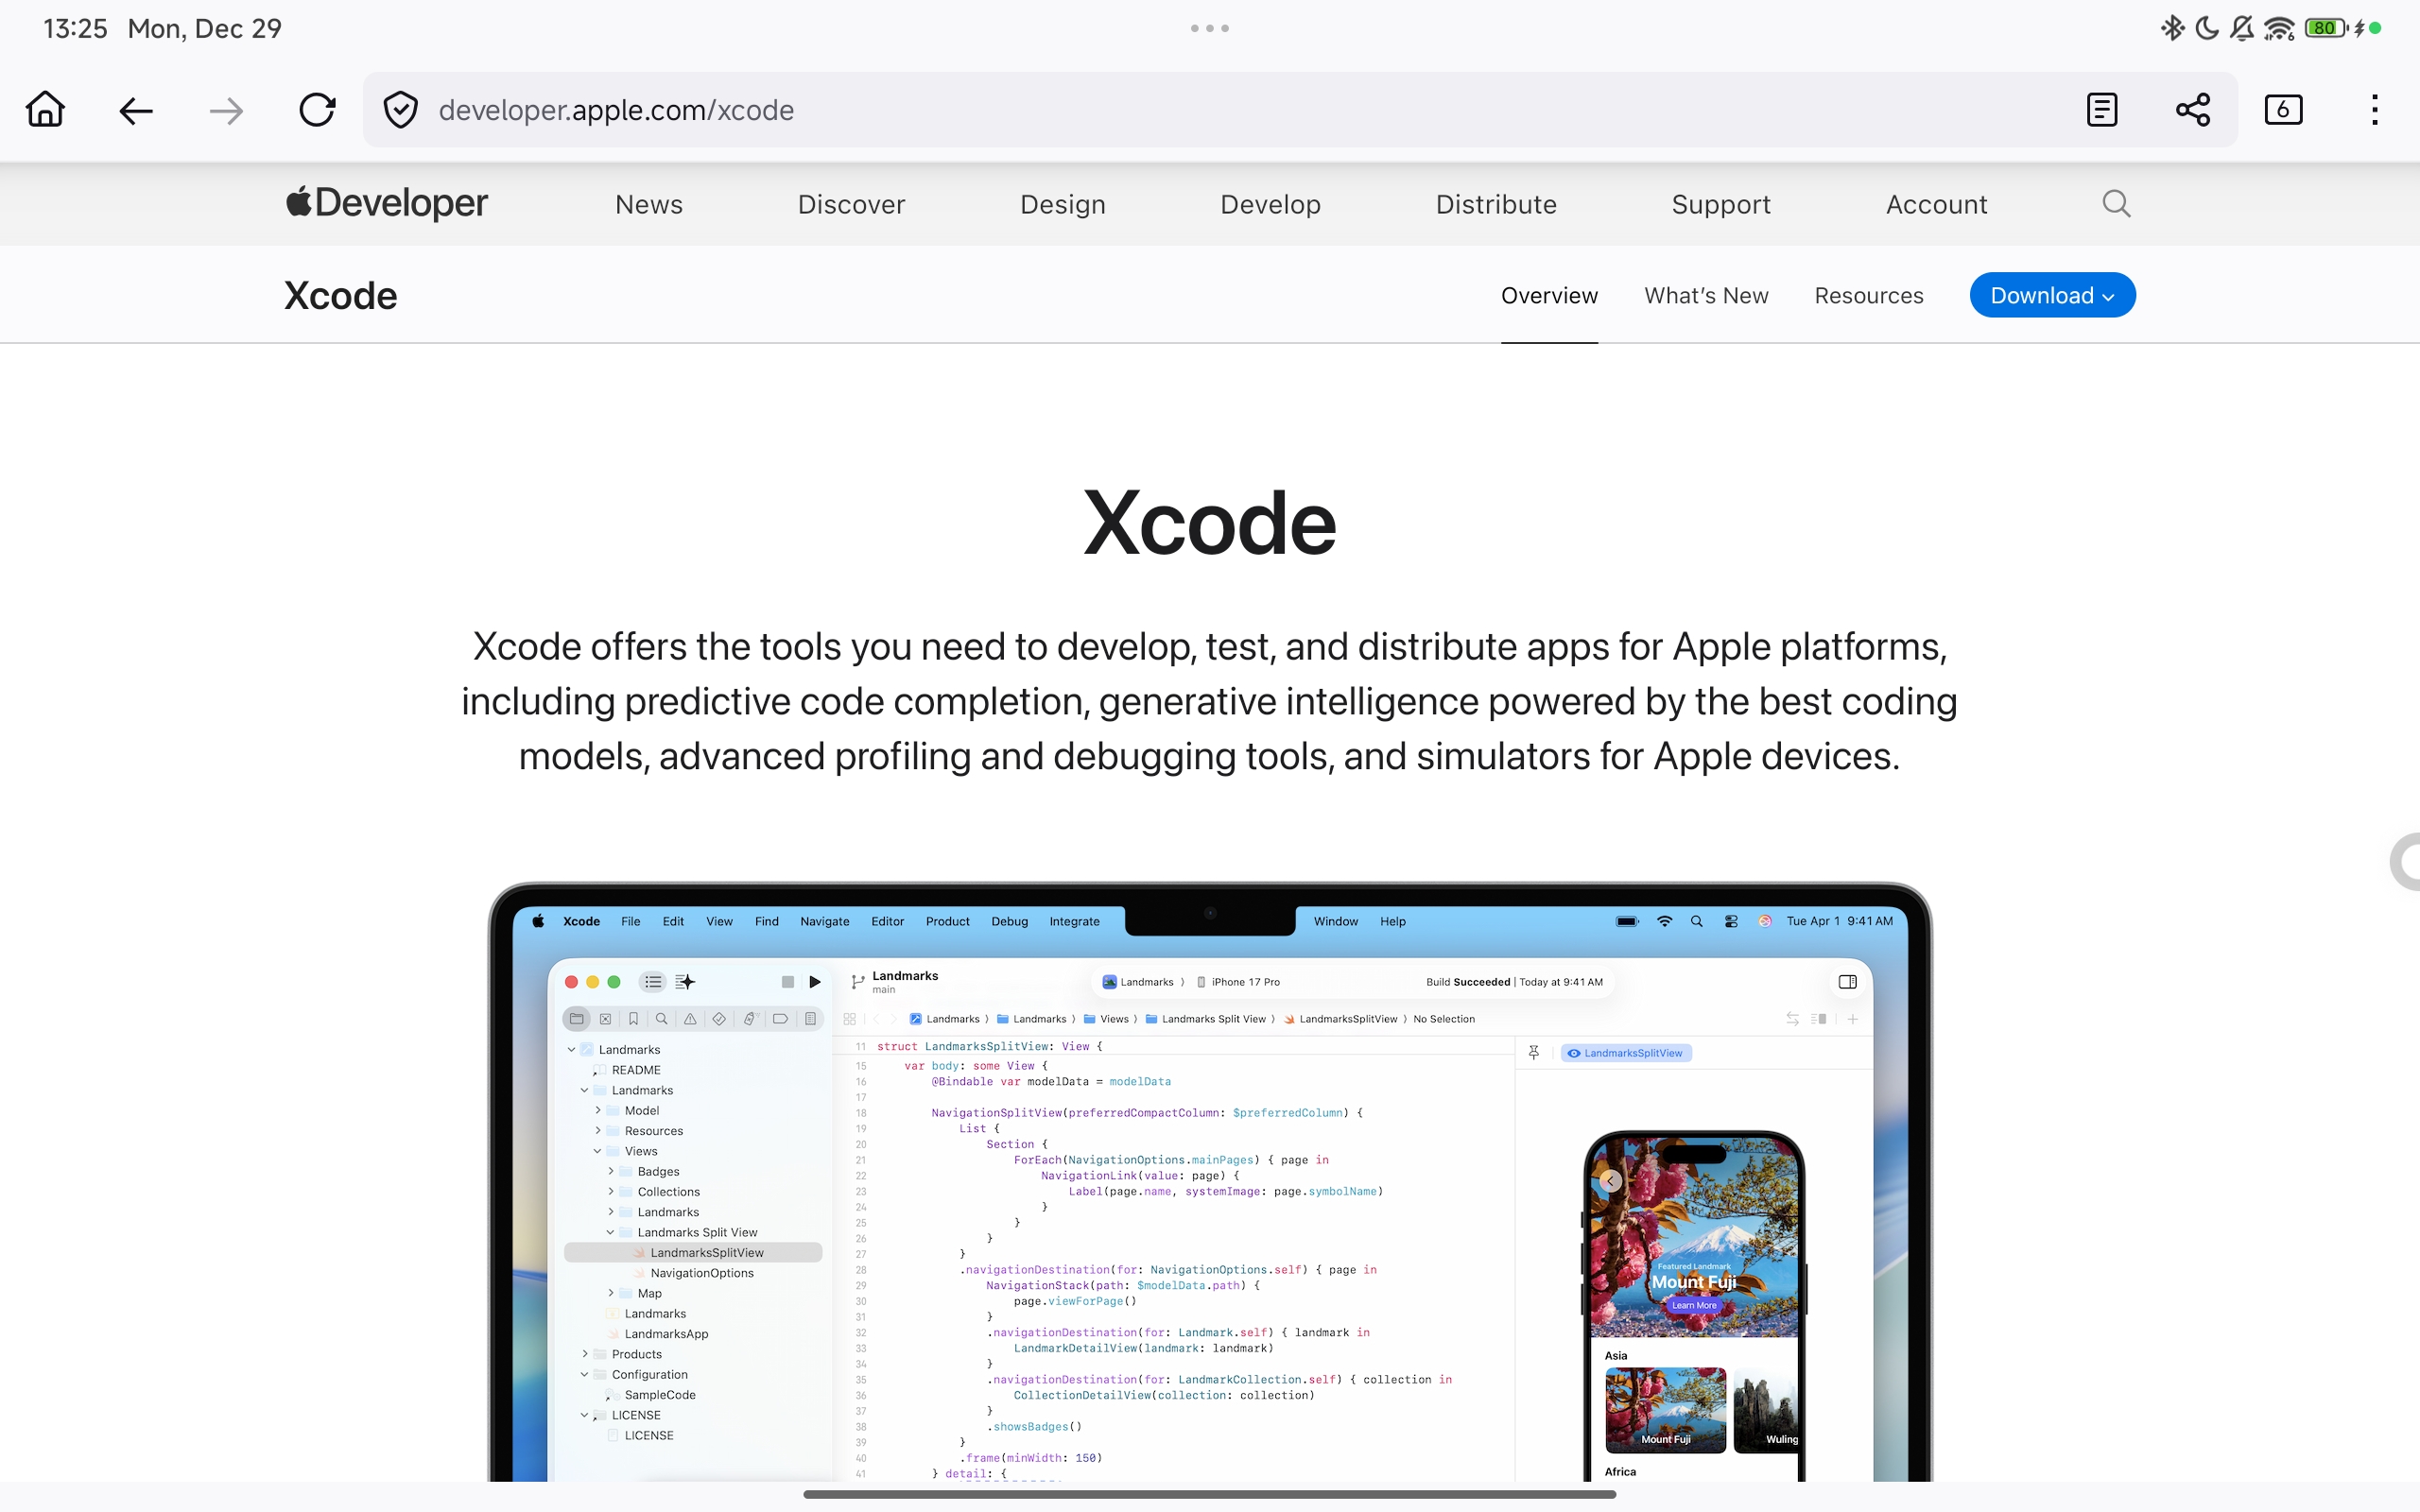The width and height of the screenshot is (2420, 1512).
Task: Reload the current page
Action: [317, 109]
